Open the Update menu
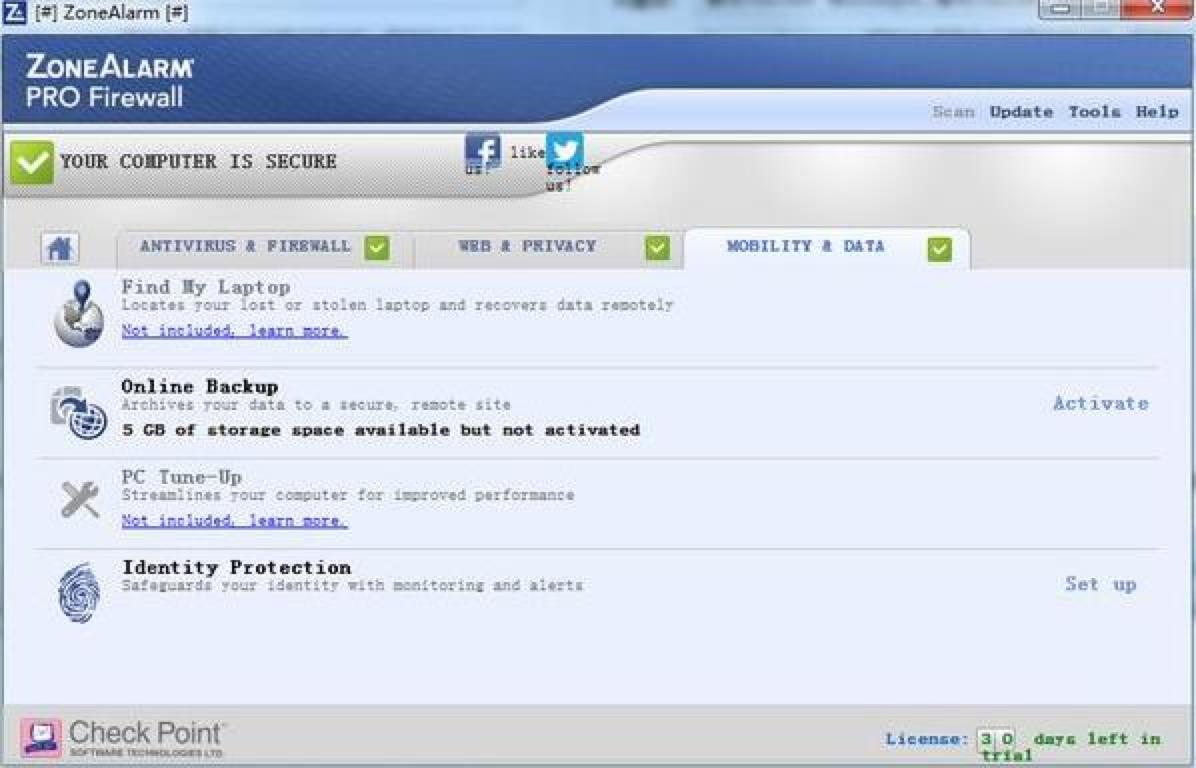 (1021, 111)
